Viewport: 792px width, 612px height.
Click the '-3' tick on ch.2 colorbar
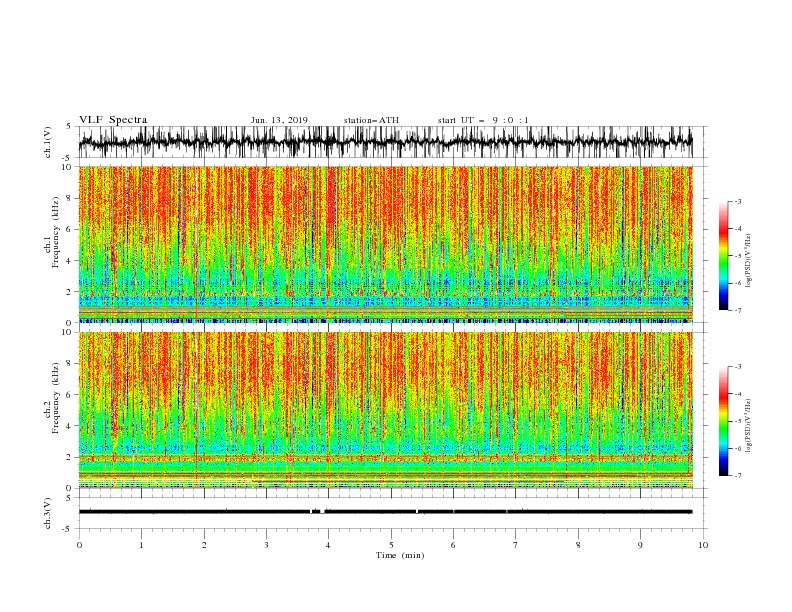click(x=738, y=367)
